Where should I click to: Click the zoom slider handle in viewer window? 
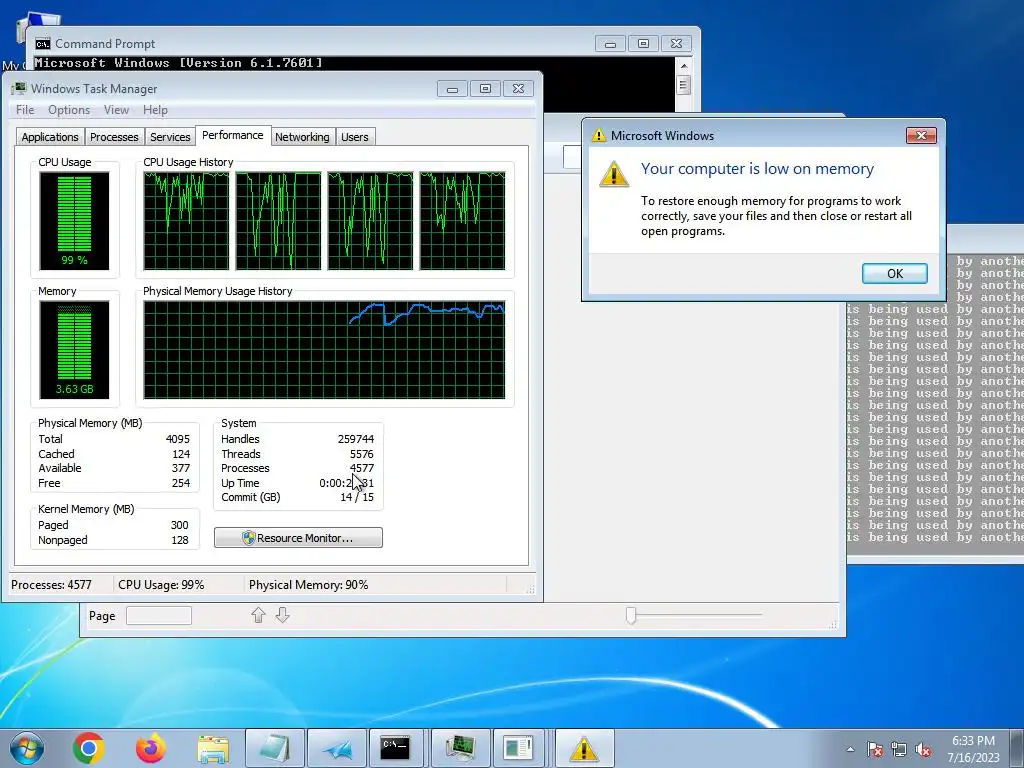(x=631, y=615)
